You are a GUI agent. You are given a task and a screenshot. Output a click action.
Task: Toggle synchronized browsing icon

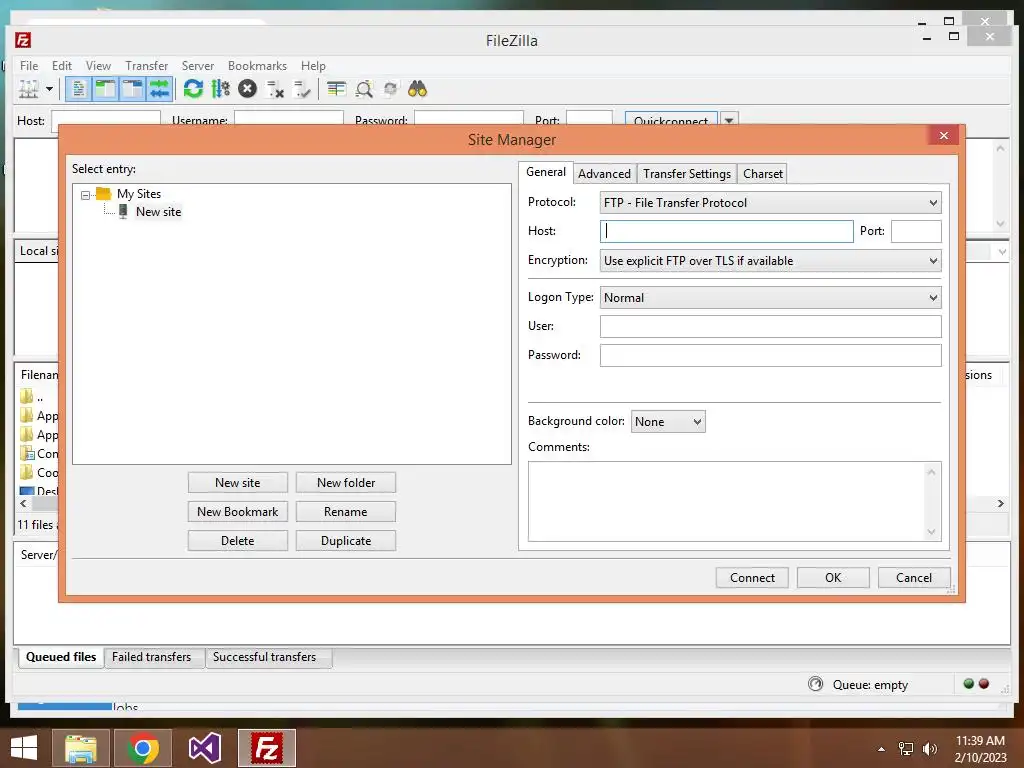click(x=391, y=89)
